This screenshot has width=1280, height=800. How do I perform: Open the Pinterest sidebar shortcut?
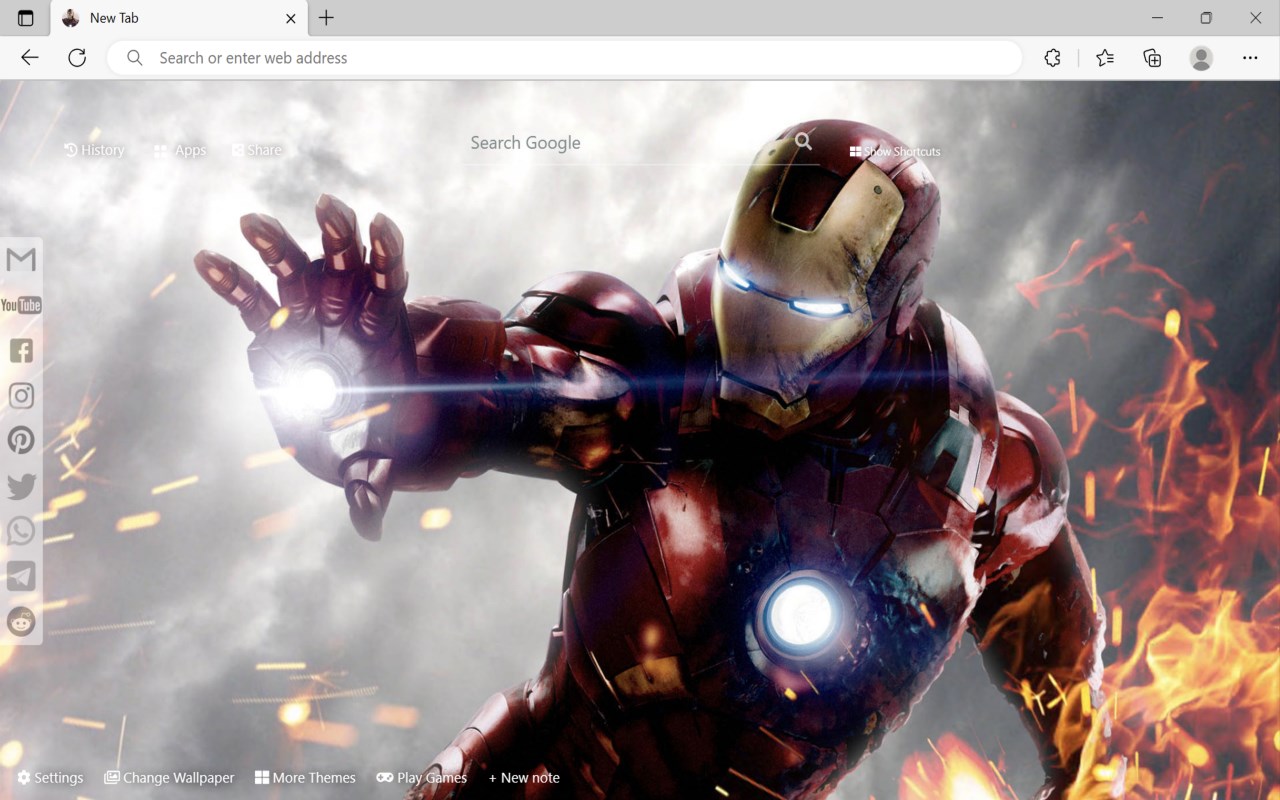pyautogui.click(x=21, y=440)
